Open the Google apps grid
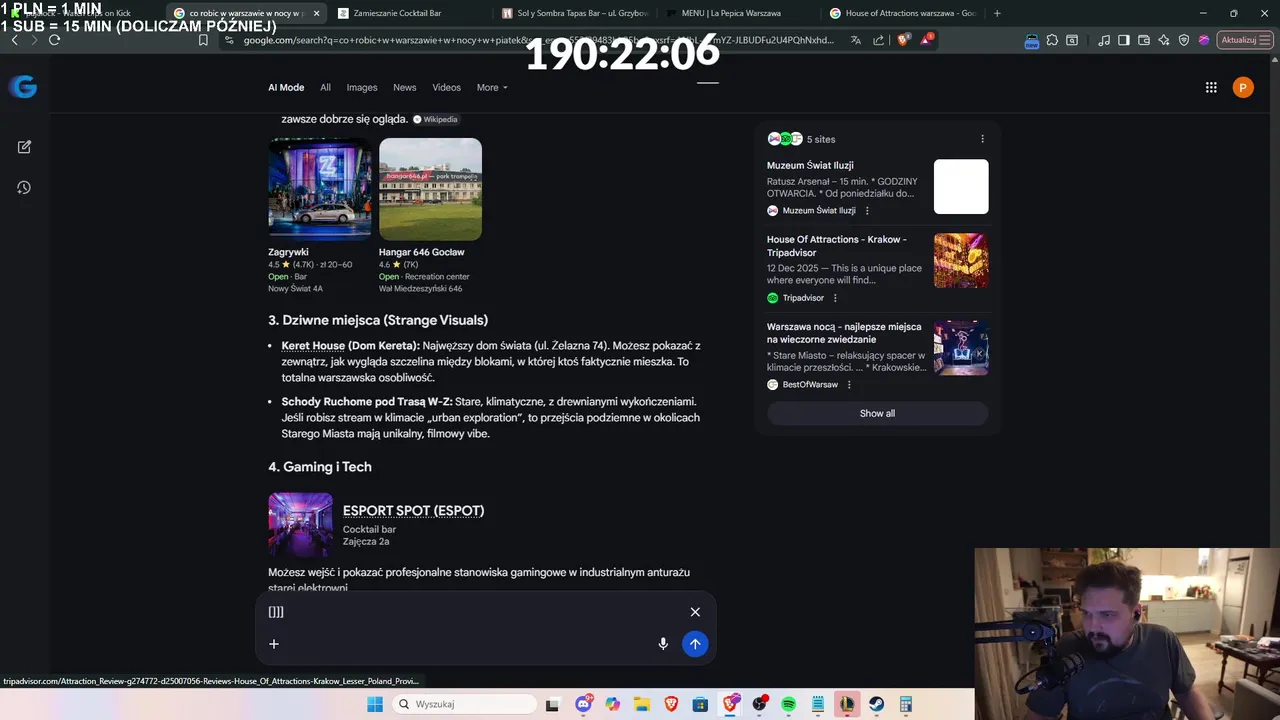1280x720 pixels. click(x=1211, y=88)
